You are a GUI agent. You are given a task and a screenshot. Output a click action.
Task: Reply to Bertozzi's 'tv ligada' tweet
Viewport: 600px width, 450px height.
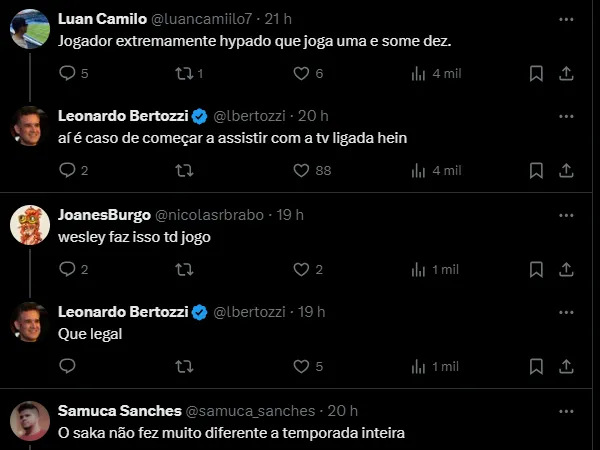point(68,171)
